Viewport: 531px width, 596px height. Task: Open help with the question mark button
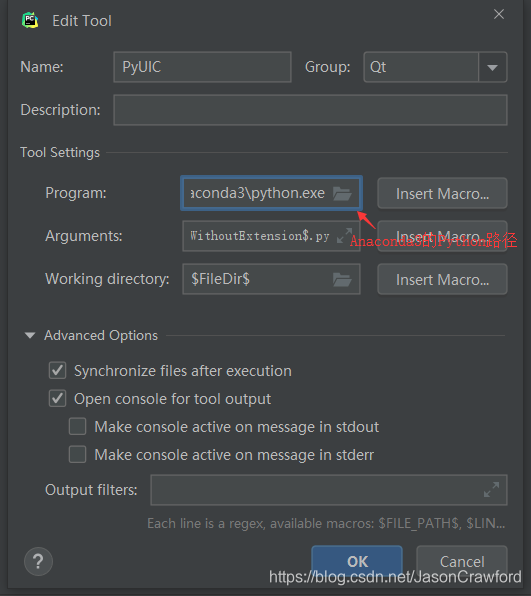click(x=38, y=561)
